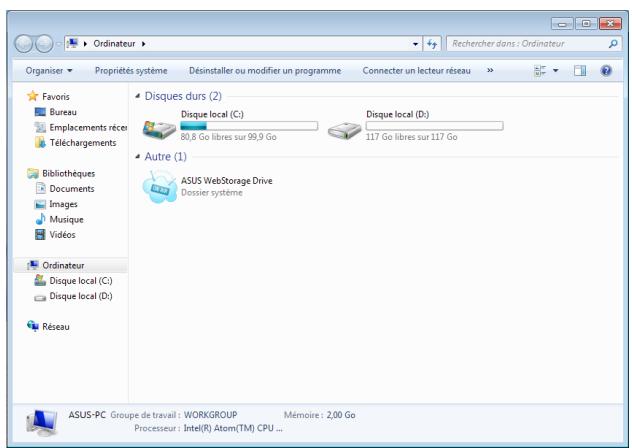Select the Disque local (C:) drive icon
This screenshot has width=632, height=448.
159,129
